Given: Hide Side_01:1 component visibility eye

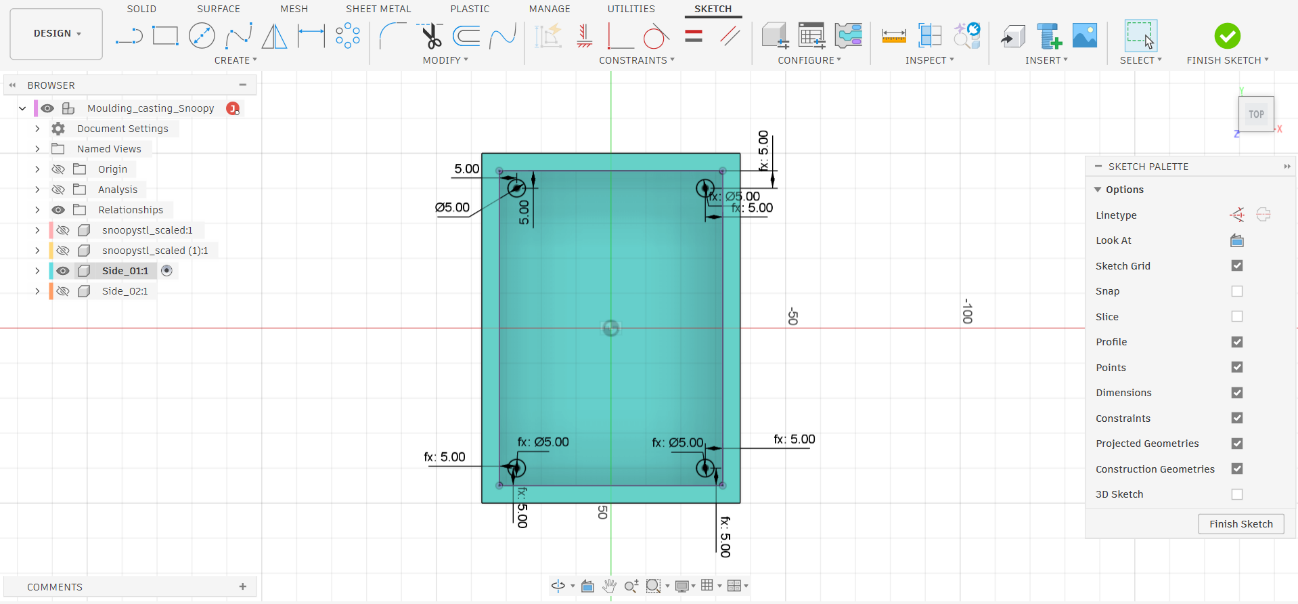Looking at the screenshot, I should tap(63, 270).
